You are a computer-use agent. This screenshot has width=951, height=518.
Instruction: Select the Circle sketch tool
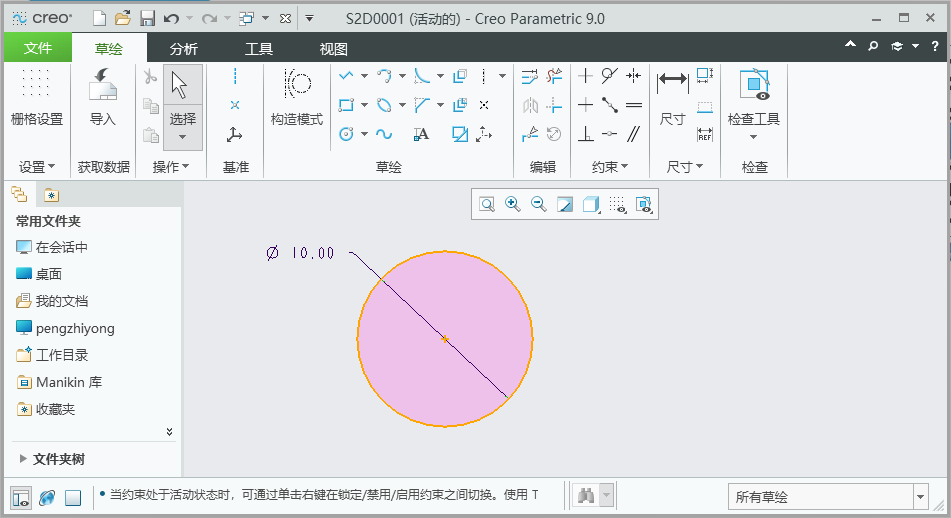pos(346,134)
